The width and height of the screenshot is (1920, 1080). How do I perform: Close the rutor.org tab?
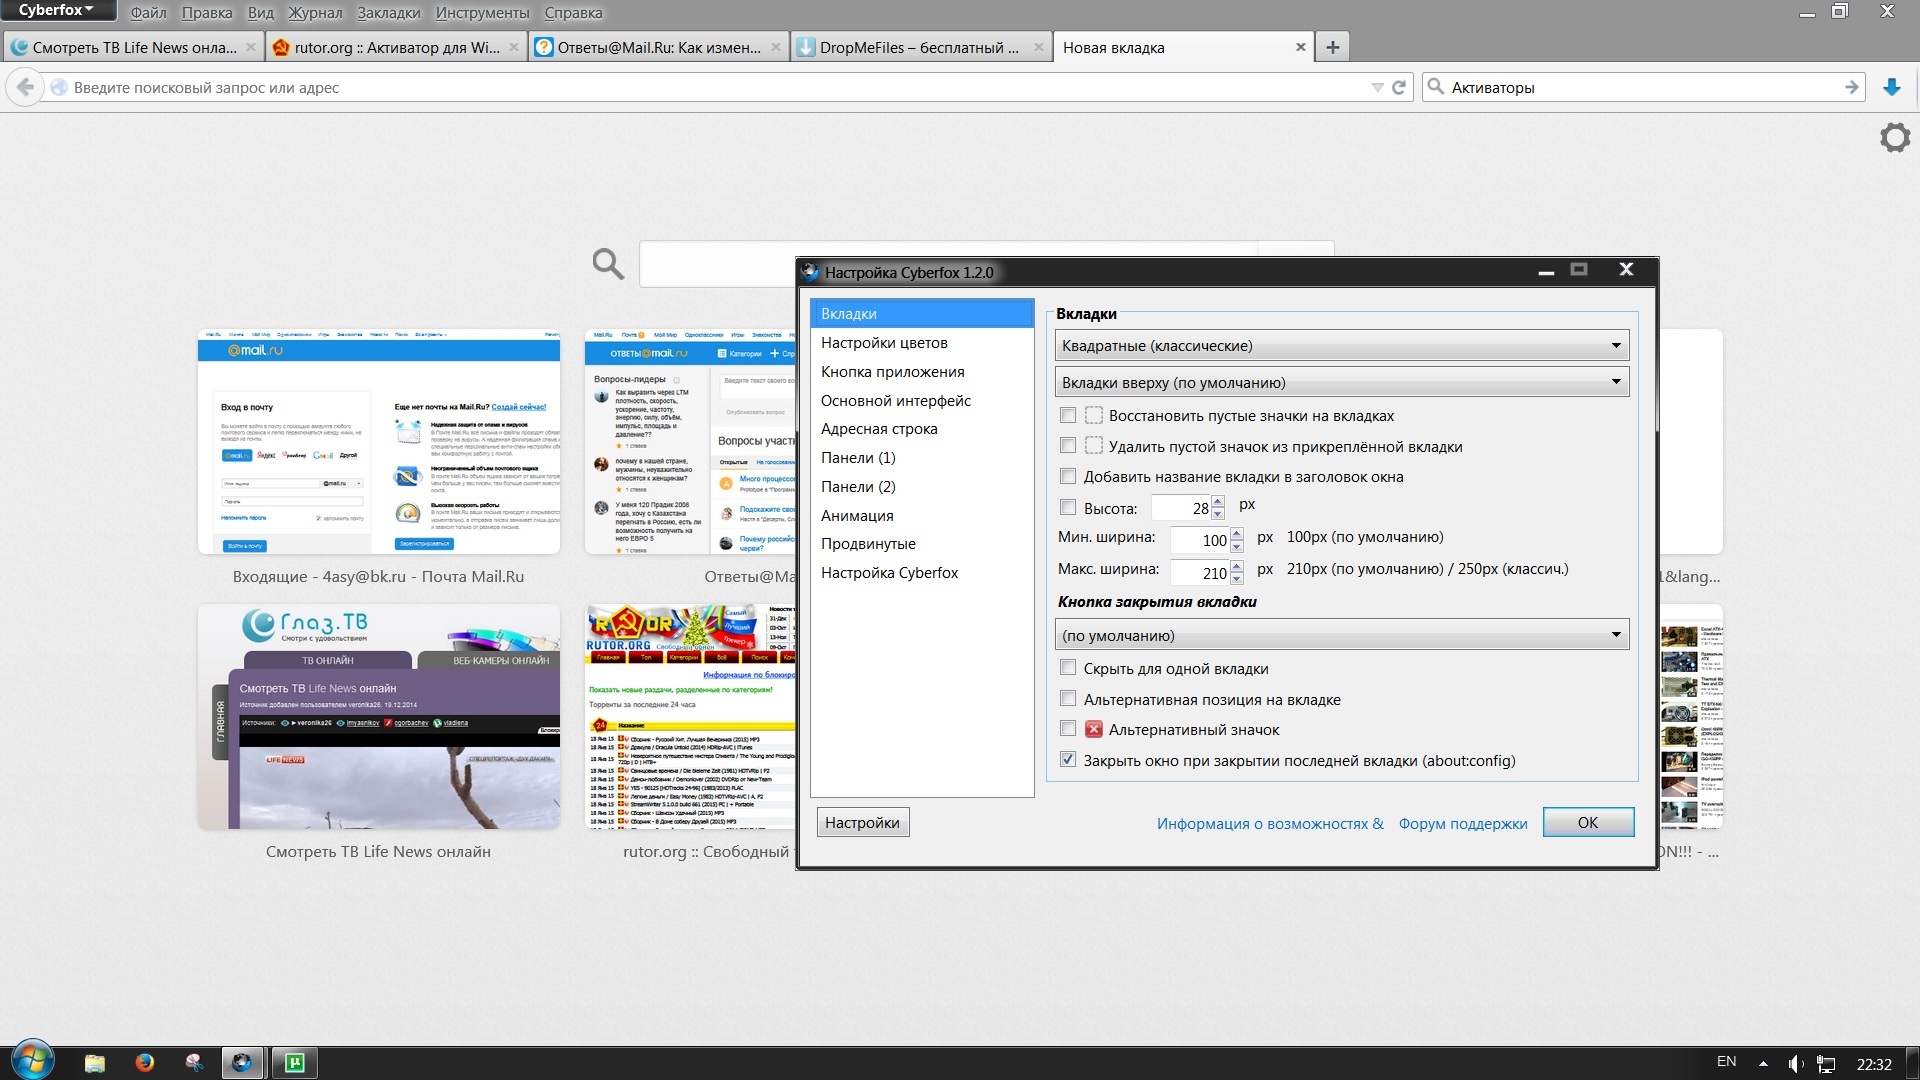514,47
